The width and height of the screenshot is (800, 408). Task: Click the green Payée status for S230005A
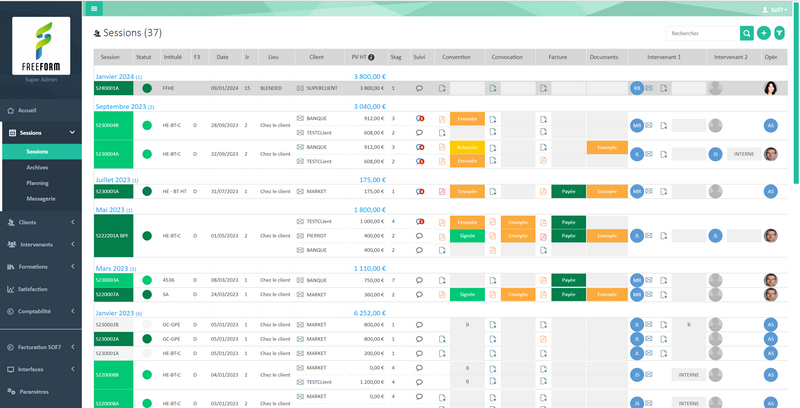pyautogui.click(x=567, y=191)
